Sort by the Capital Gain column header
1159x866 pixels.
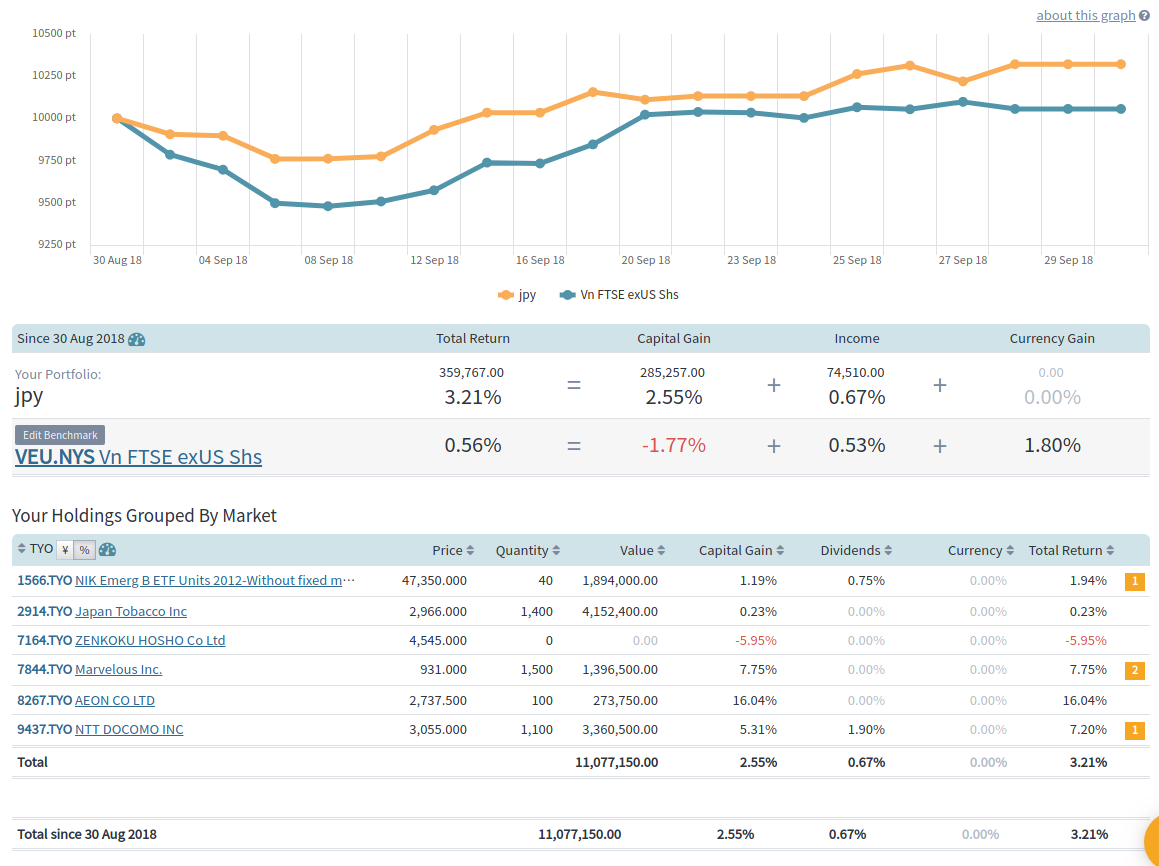735,551
